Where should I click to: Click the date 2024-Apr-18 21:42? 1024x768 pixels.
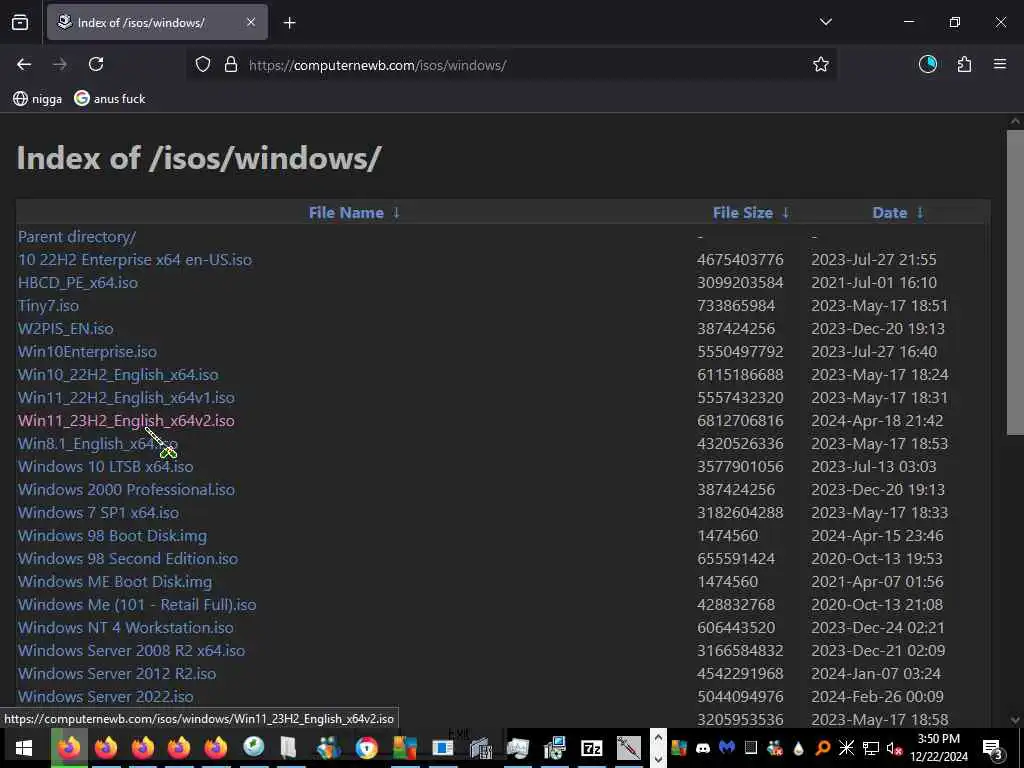pyautogui.click(x=877, y=421)
